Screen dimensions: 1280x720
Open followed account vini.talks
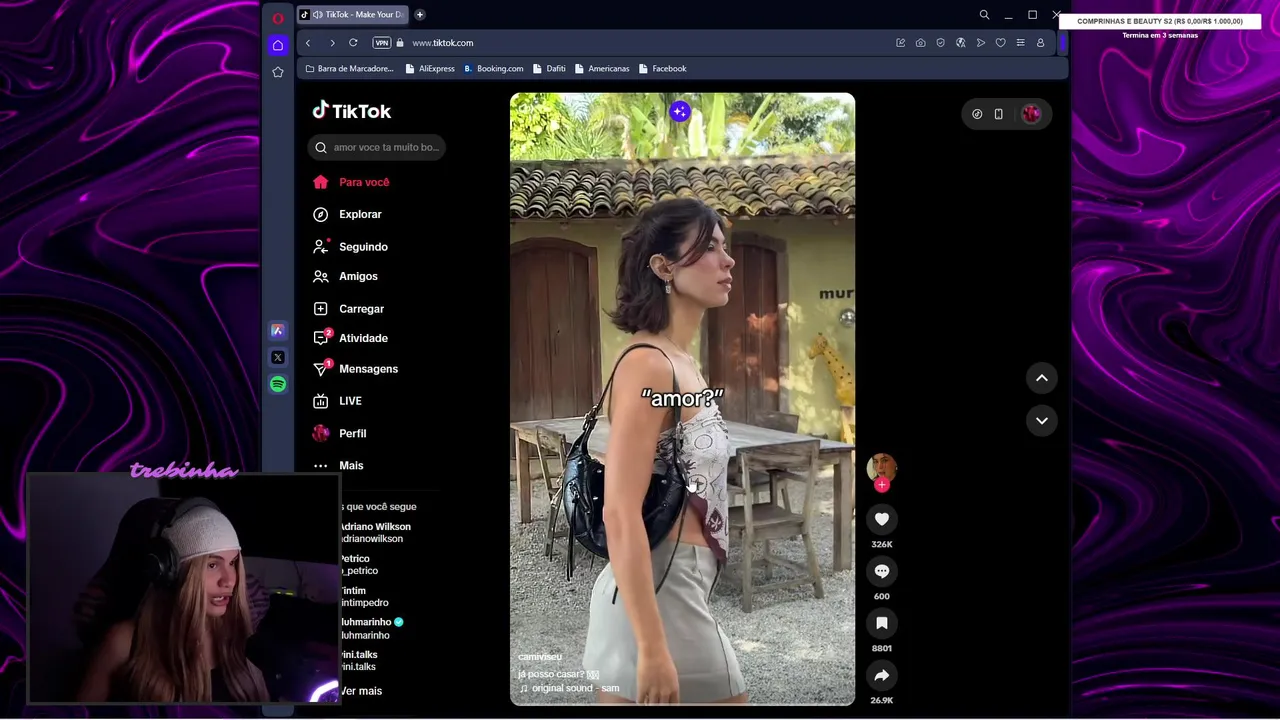358,660
